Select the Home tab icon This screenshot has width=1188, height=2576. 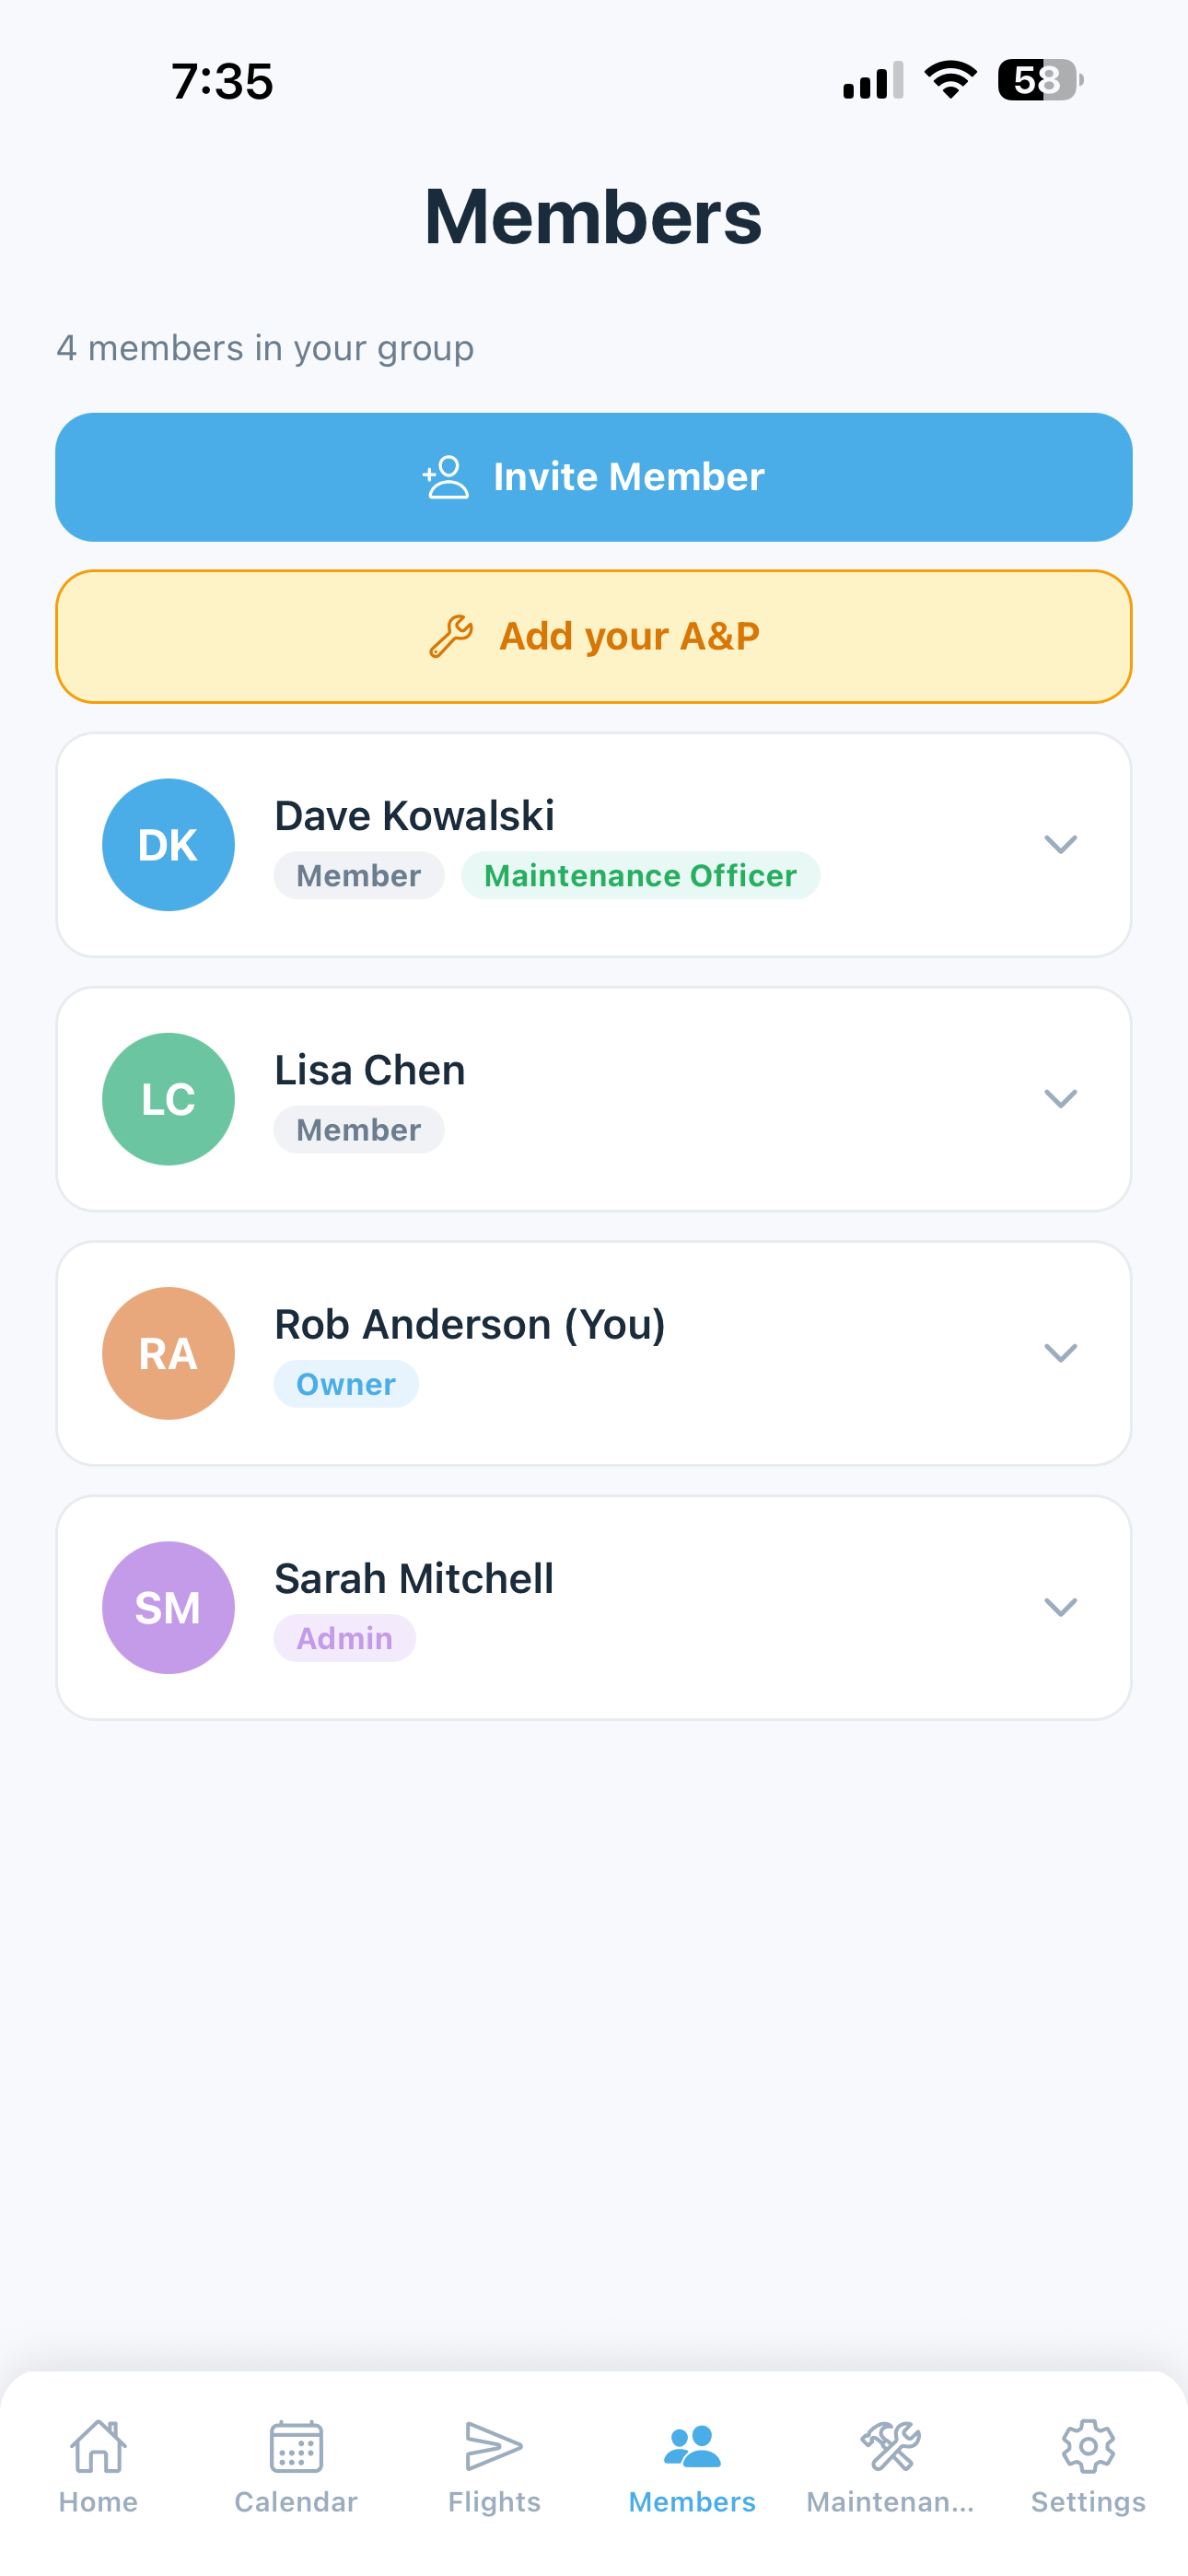click(97, 2452)
